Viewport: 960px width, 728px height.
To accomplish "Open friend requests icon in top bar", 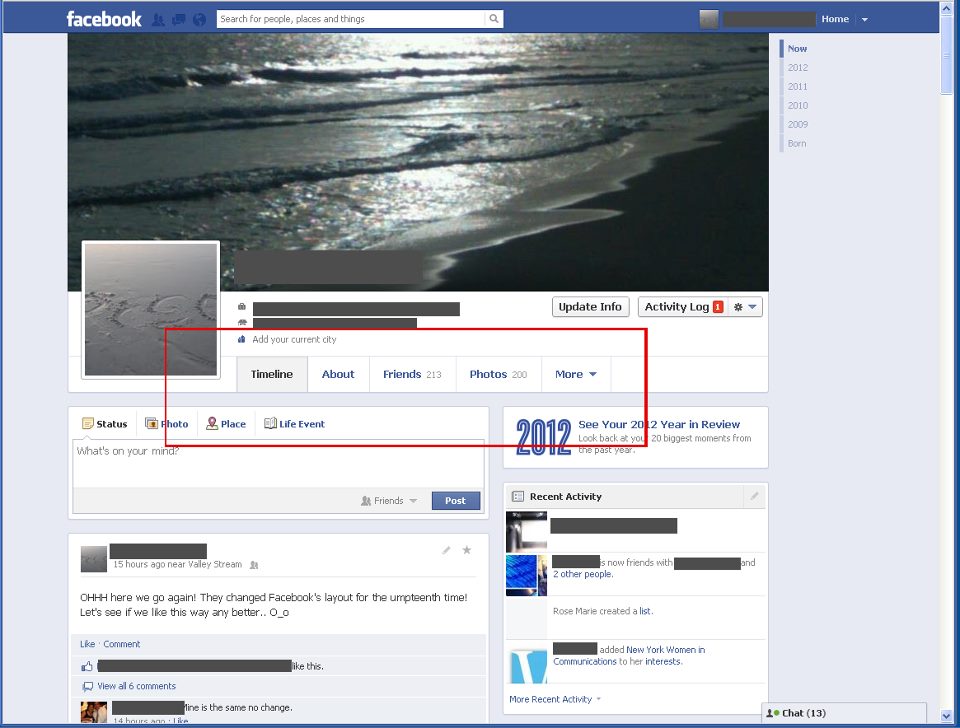I will click(158, 19).
